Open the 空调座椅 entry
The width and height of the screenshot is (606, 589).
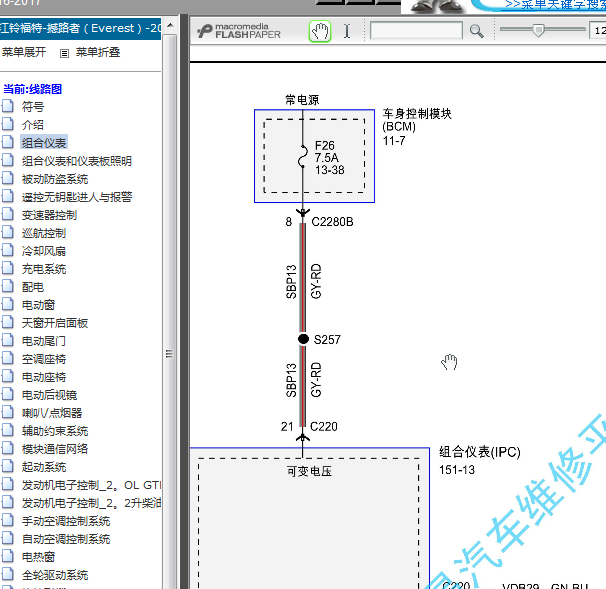[44, 359]
